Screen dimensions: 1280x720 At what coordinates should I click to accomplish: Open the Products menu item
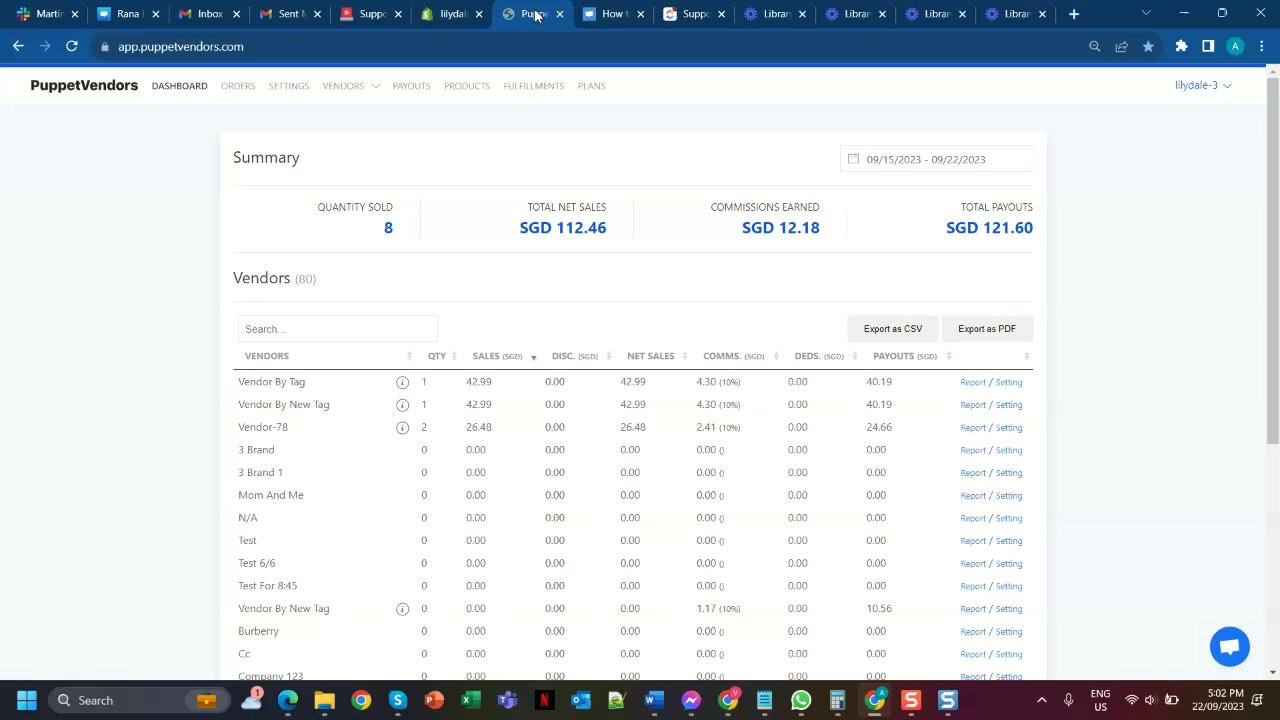(467, 86)
